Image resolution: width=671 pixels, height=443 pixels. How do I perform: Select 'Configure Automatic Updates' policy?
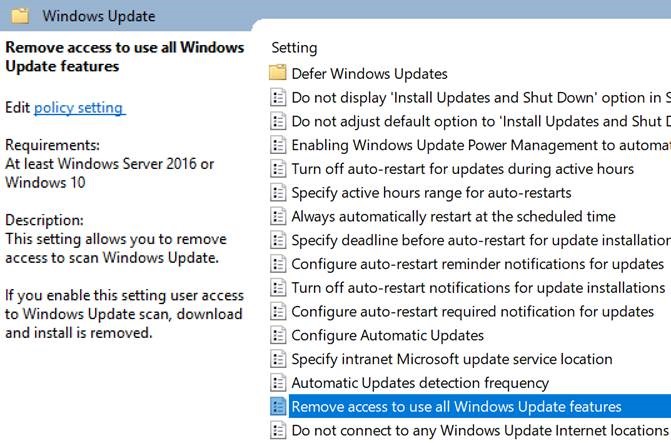[387, 335]
